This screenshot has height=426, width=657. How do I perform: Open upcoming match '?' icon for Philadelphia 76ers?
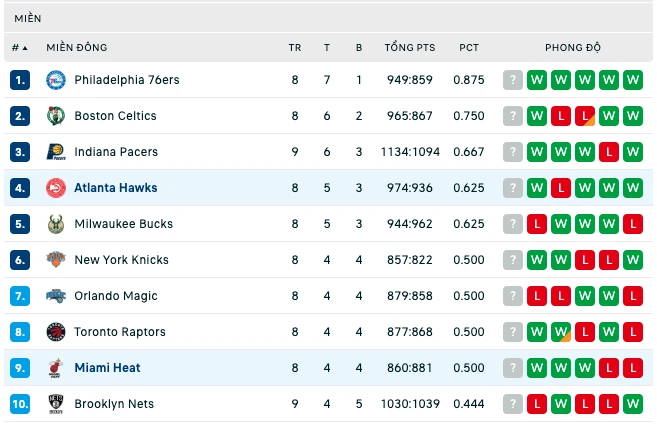(512, 80)
